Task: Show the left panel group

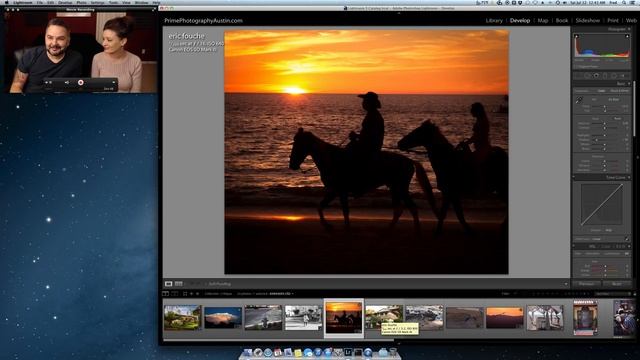Action: point(160,157)
